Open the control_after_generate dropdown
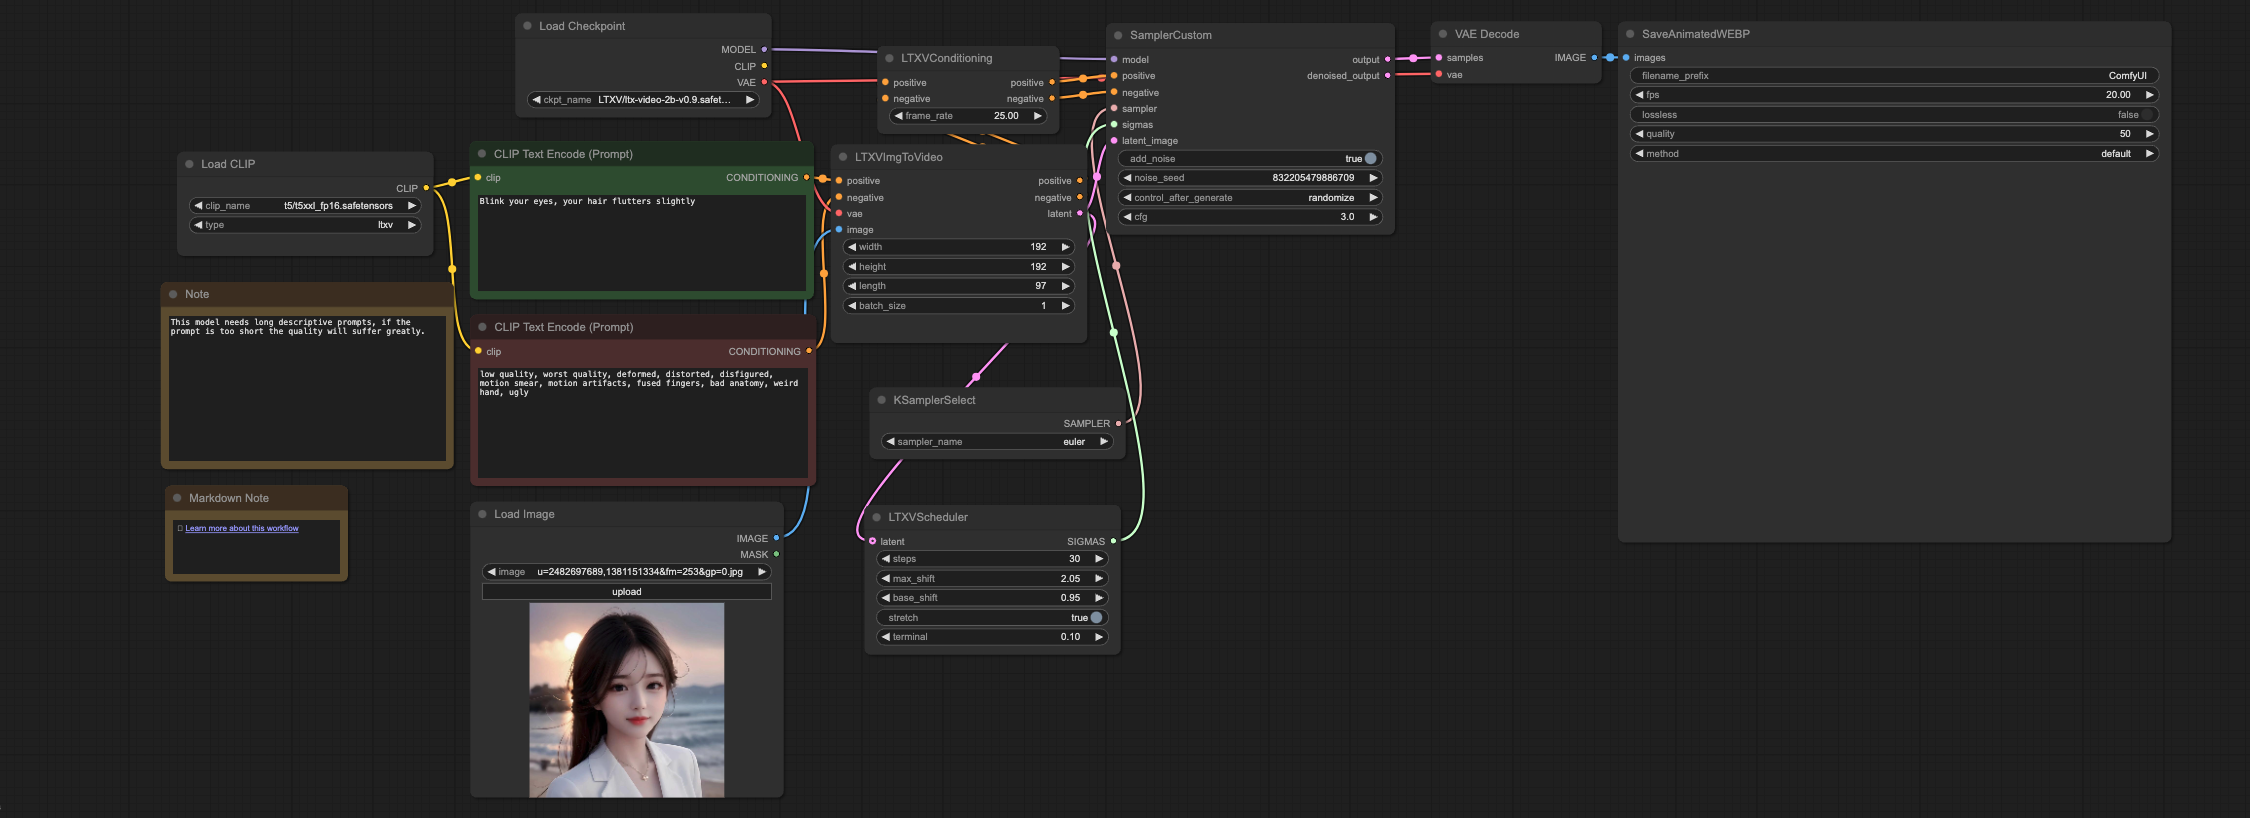2250x818 pixels. [1250, 197]
